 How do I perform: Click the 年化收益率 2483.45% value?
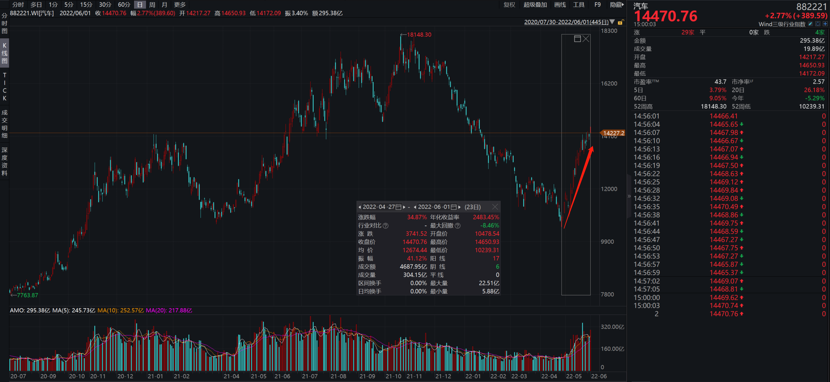coord(486,217)
